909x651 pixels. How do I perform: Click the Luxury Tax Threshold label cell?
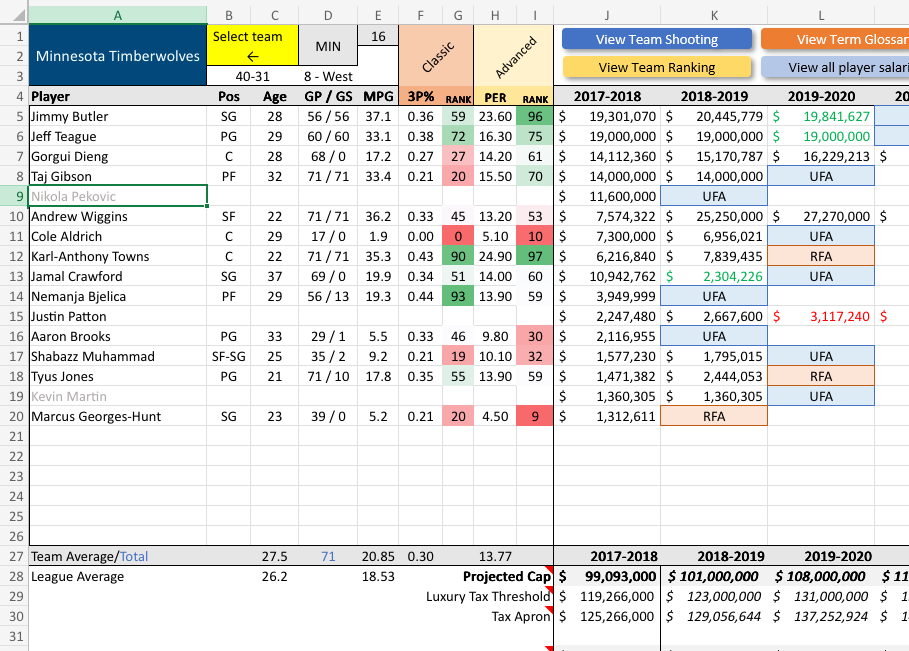pos(488,597)
